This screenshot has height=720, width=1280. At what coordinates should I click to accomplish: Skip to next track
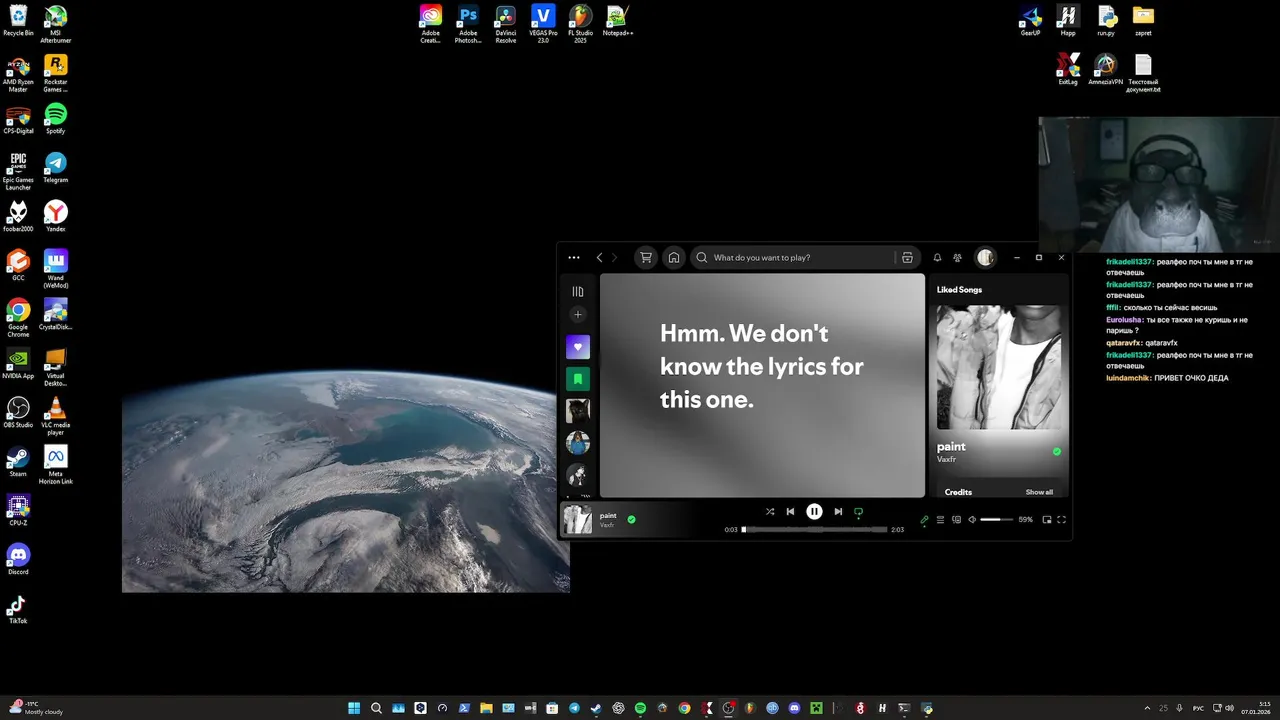click(x=838, y=511)
